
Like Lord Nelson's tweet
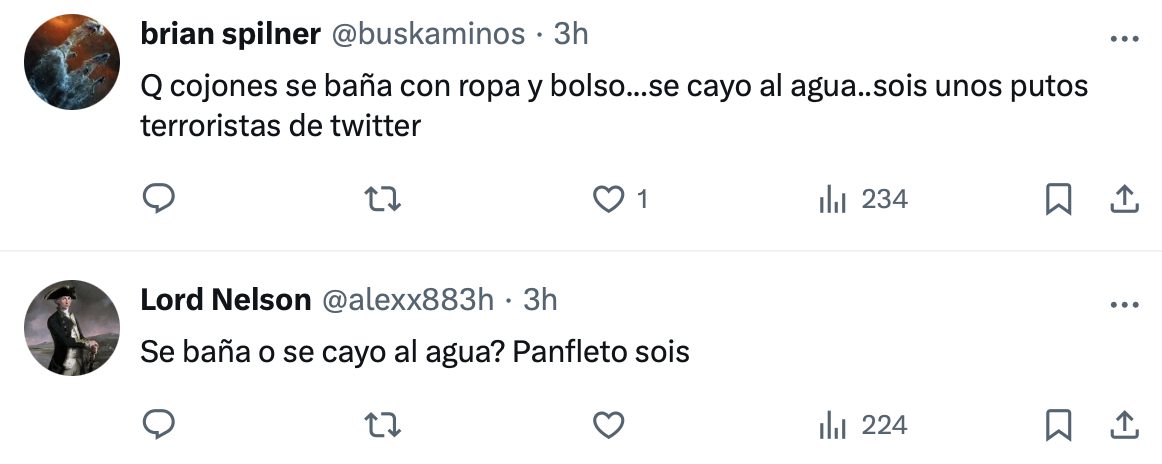click(x=609, y=425)
